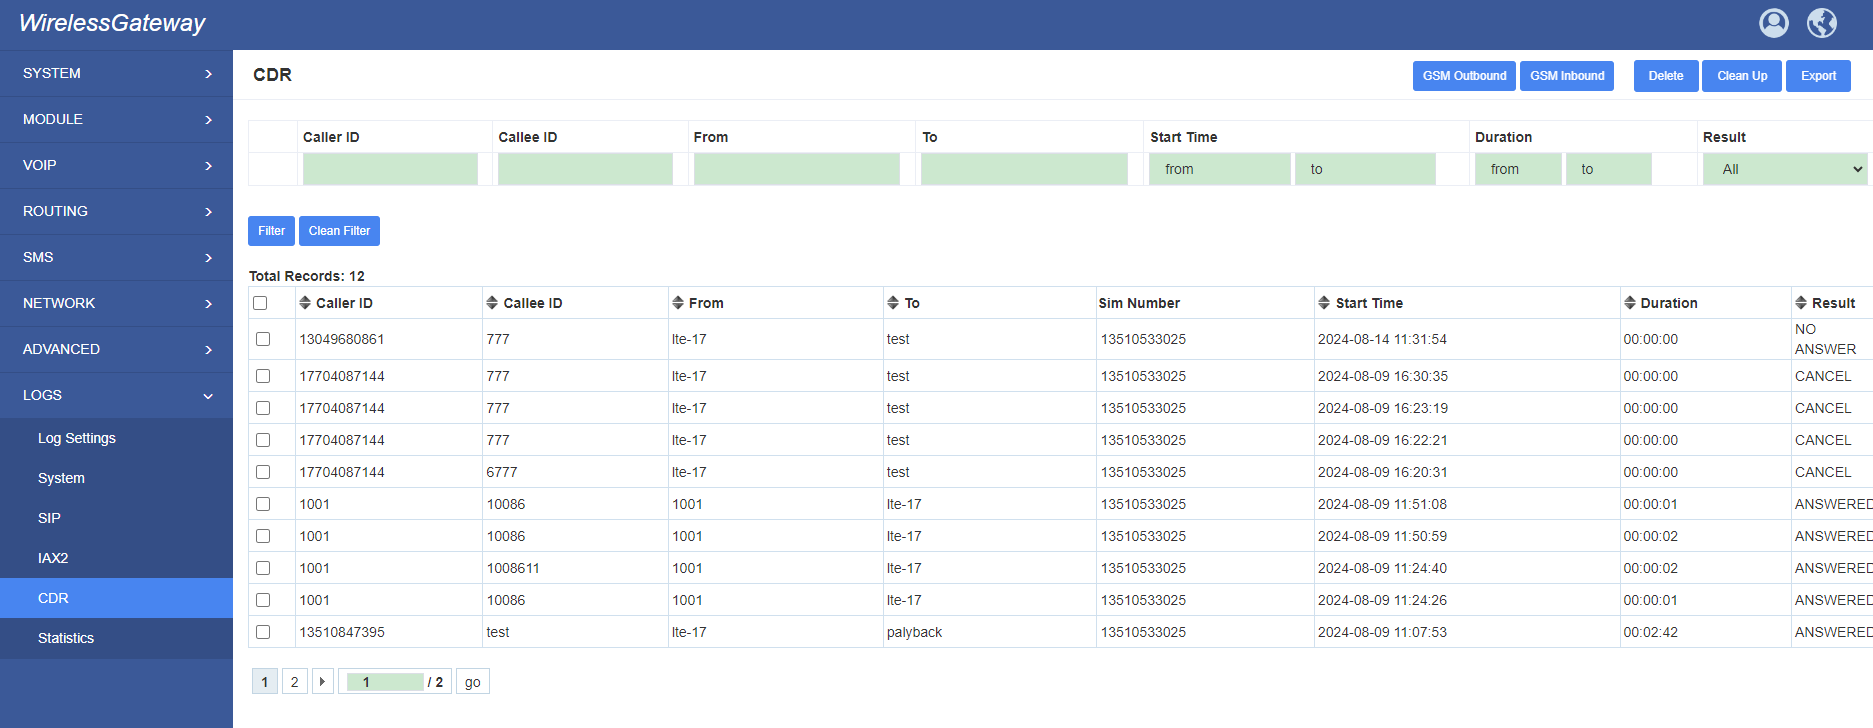Expand the SYSTEM sidebar menu

click(x=116, y=73)
